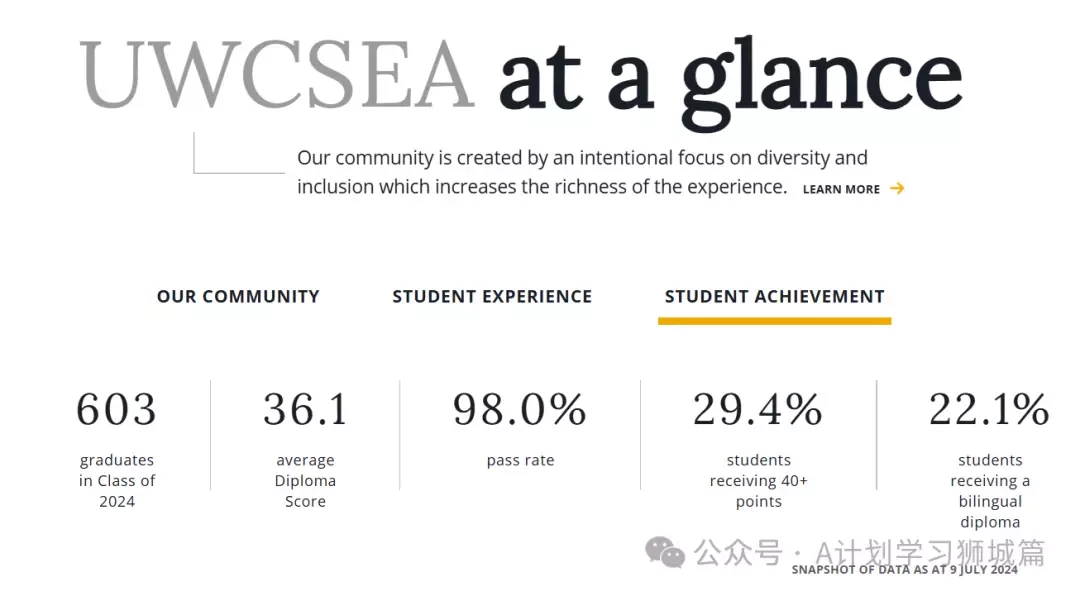The width and height of the screenshot is (1080, 596).
Task: Click the diversity and inclusion description paragraph
Action: [x=582, y=172]
